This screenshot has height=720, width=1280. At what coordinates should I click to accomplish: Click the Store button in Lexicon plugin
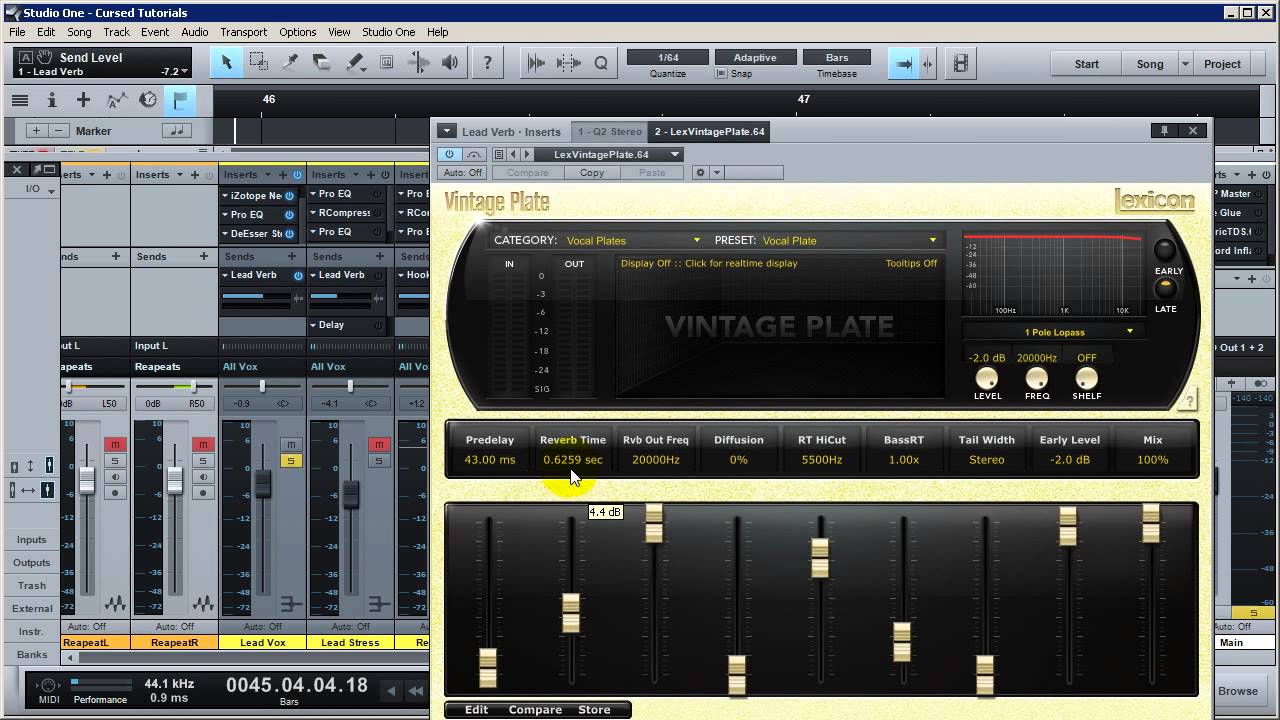(594, 710)
